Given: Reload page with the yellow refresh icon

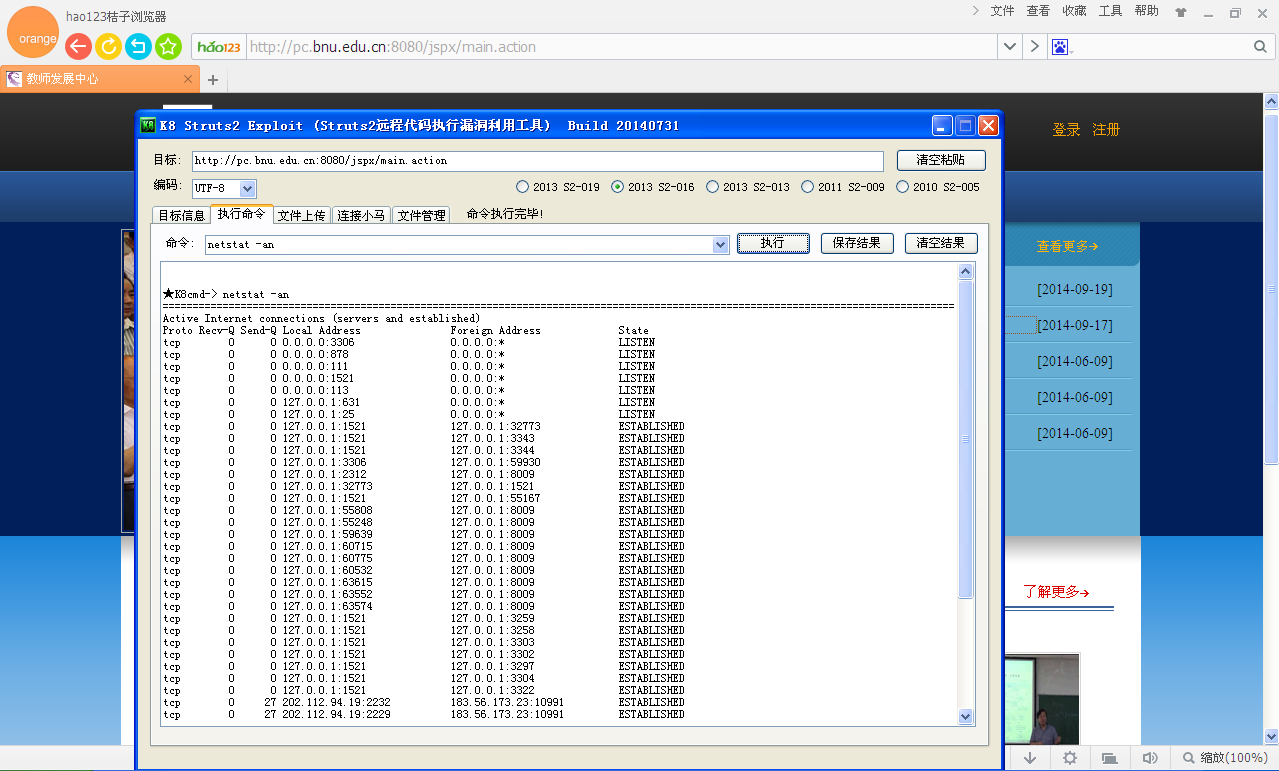Looking at the screenshot, I should (108, 46).
